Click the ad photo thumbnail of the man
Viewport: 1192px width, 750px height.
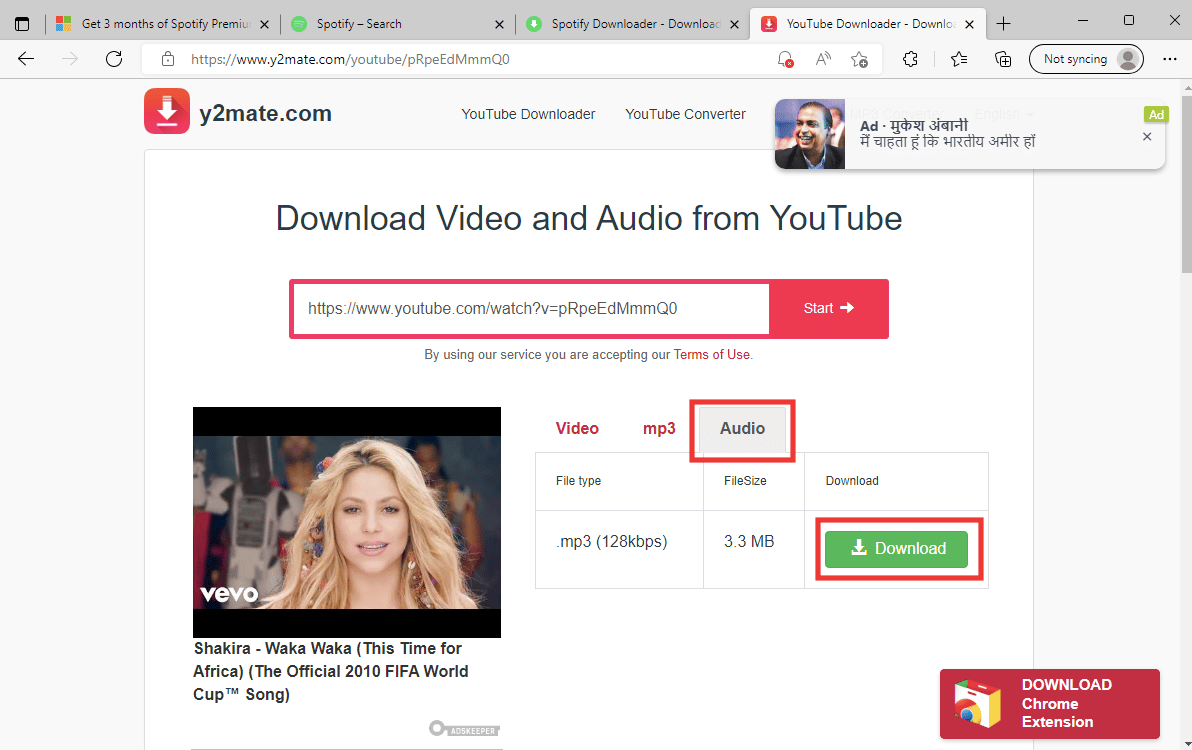(810, 134)
